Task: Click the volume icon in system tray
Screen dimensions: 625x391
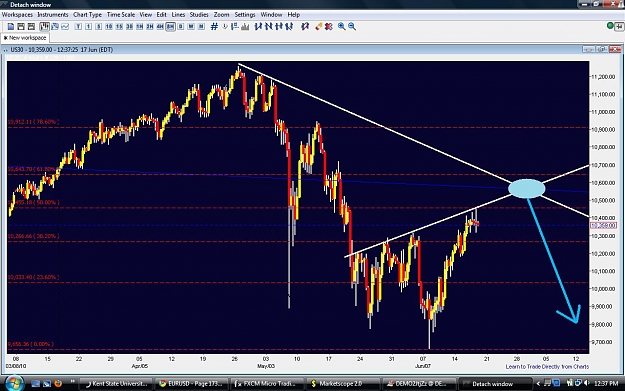Action: (x=586, y=383)
